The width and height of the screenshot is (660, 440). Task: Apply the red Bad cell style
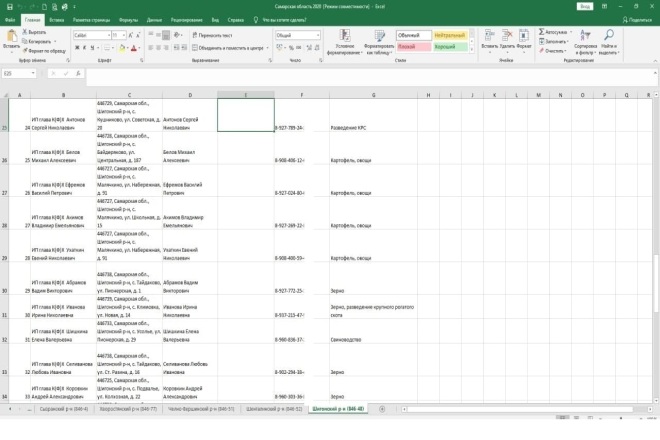click(x=414, y=47)
